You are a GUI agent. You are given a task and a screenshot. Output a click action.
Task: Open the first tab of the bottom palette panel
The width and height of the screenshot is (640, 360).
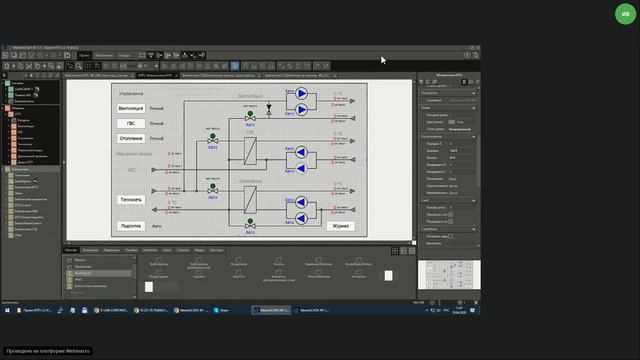[71, 250]
